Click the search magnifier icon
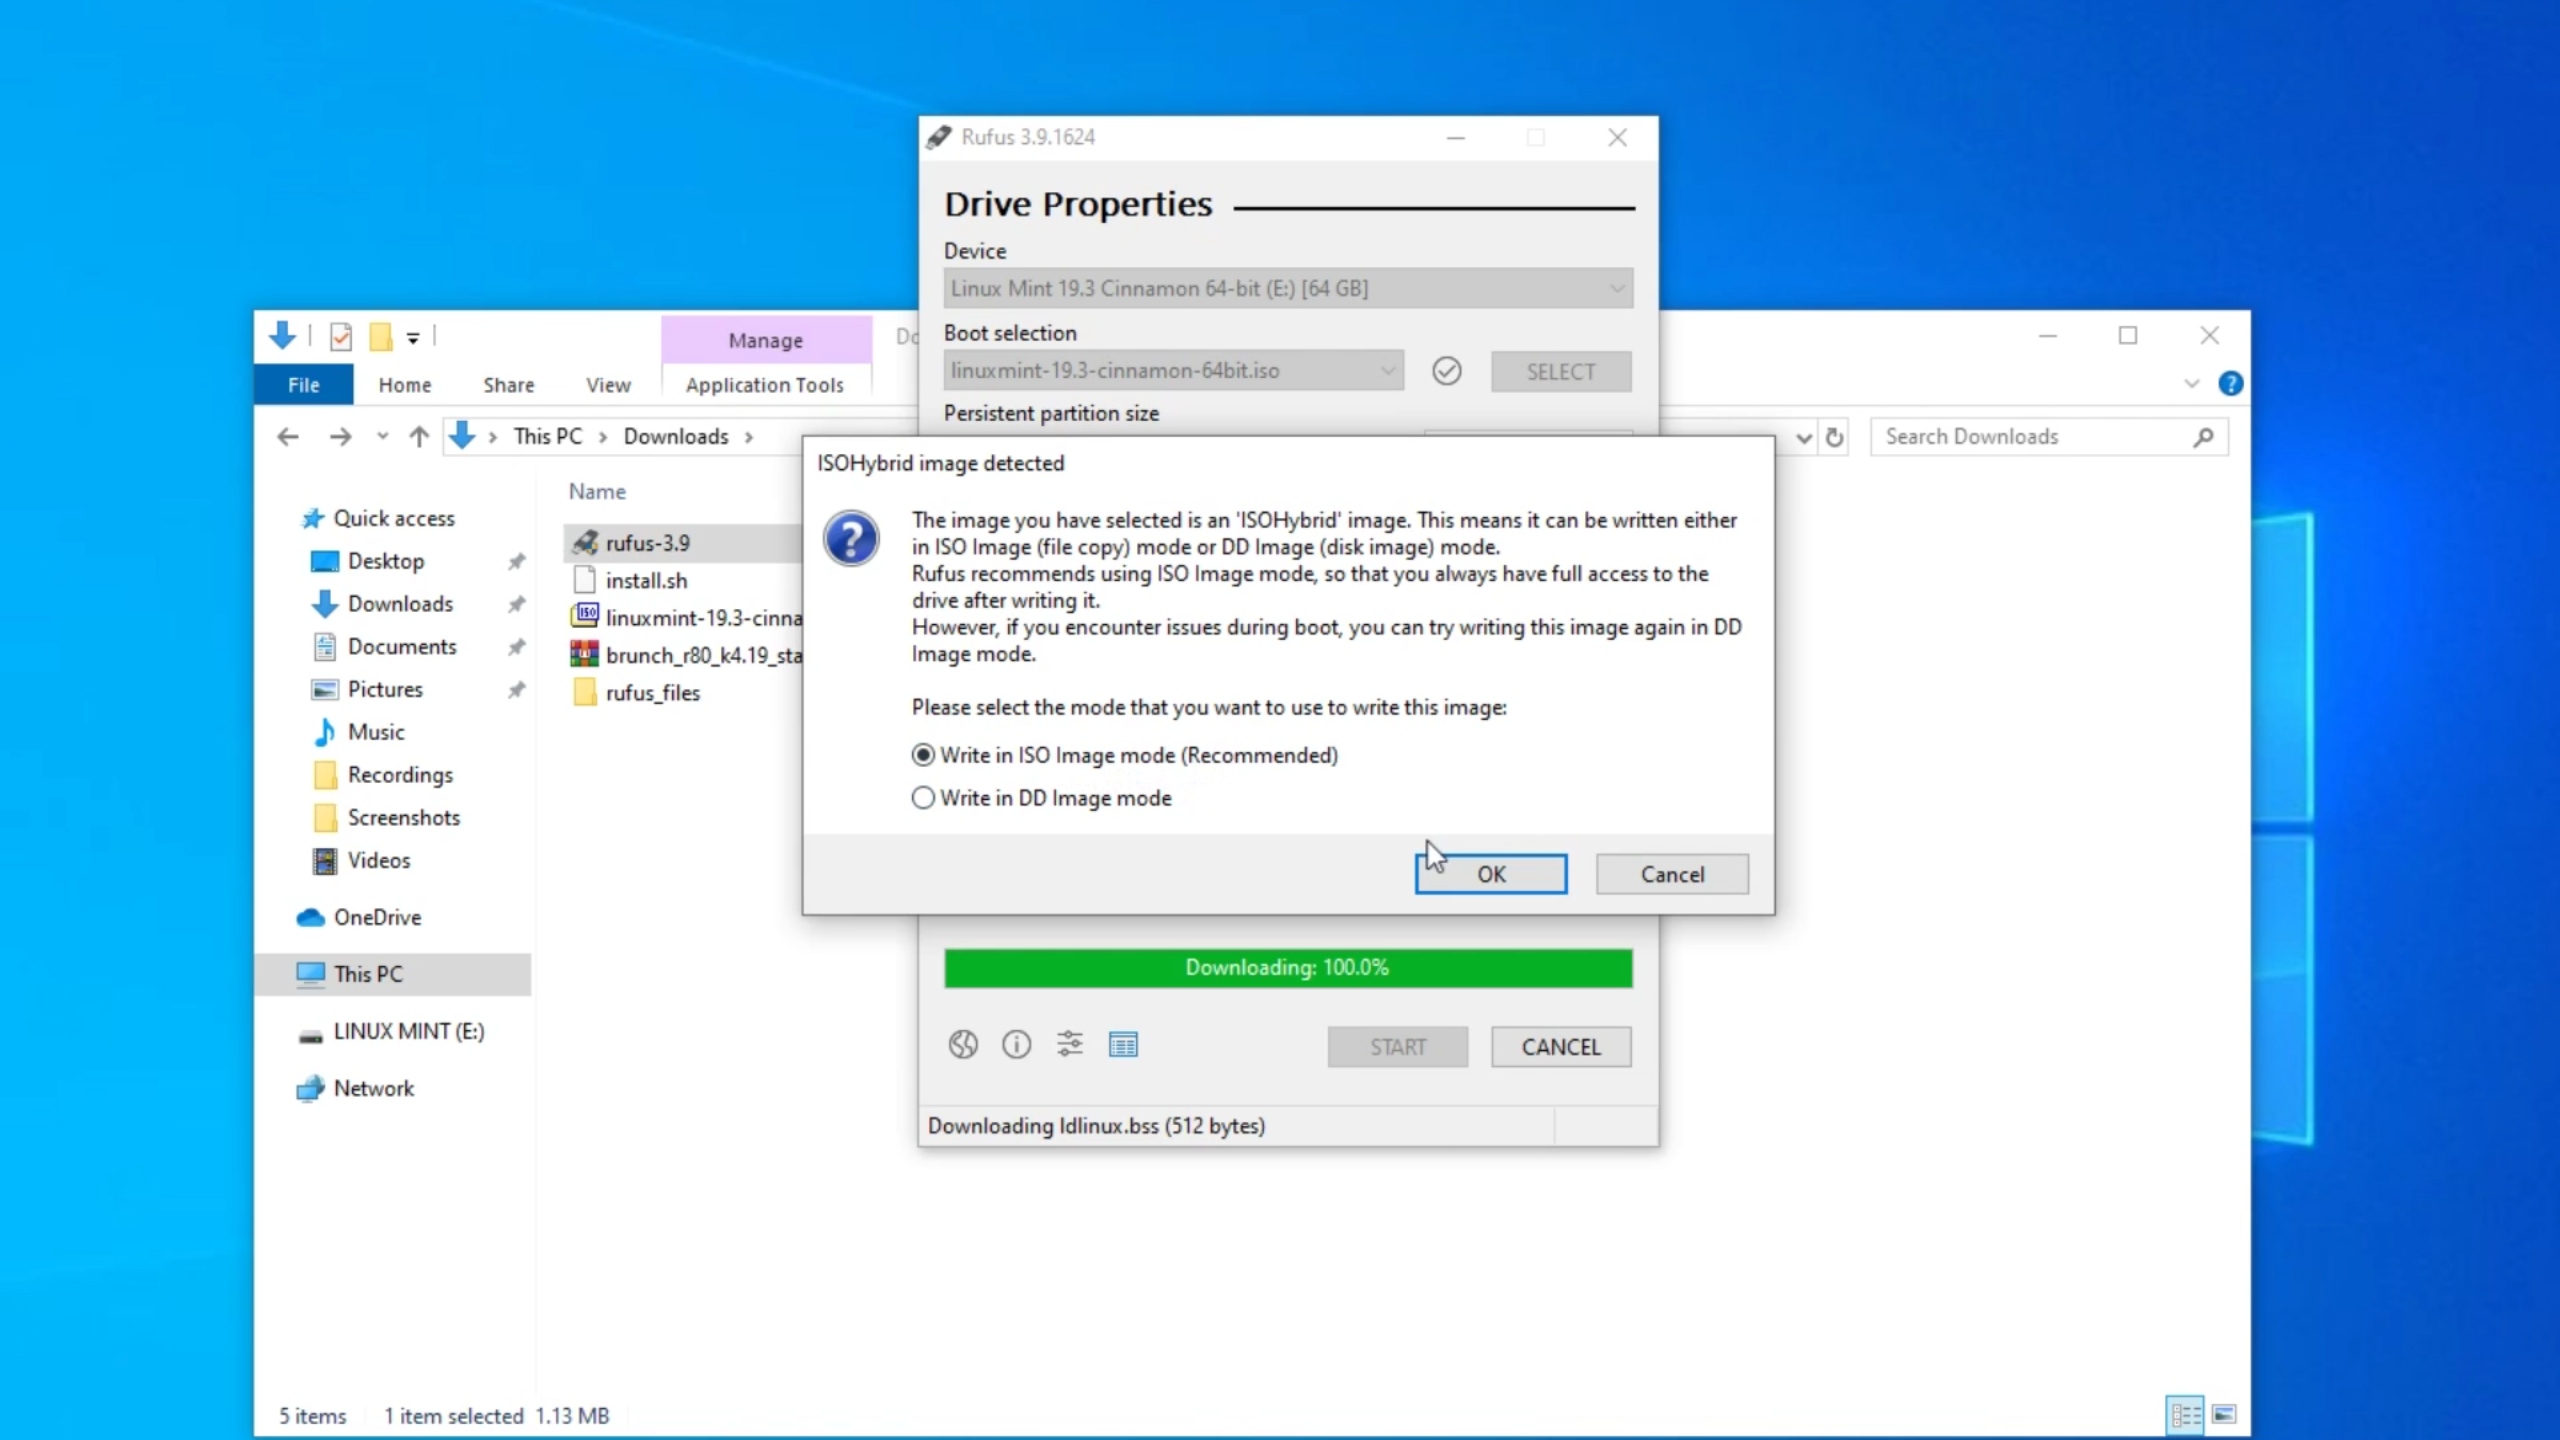 pos(2204,437)
